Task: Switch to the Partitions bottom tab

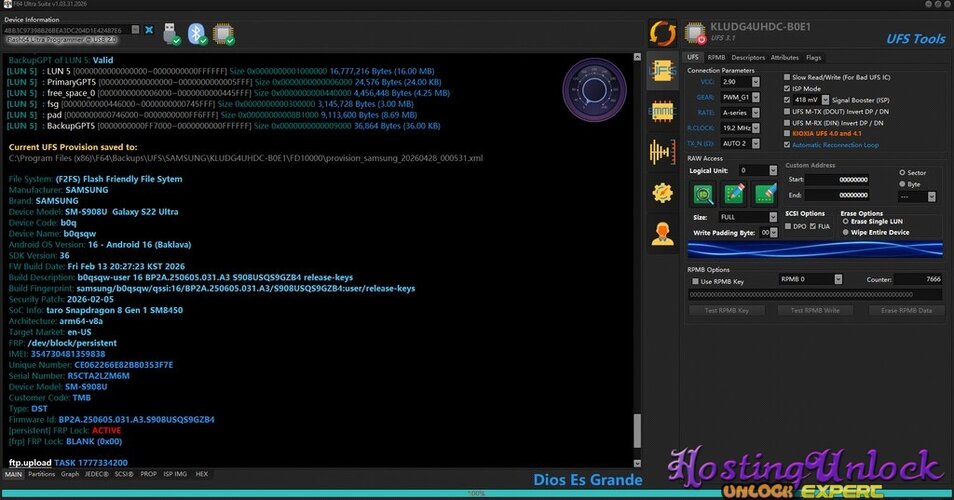Action: (41, 474)
